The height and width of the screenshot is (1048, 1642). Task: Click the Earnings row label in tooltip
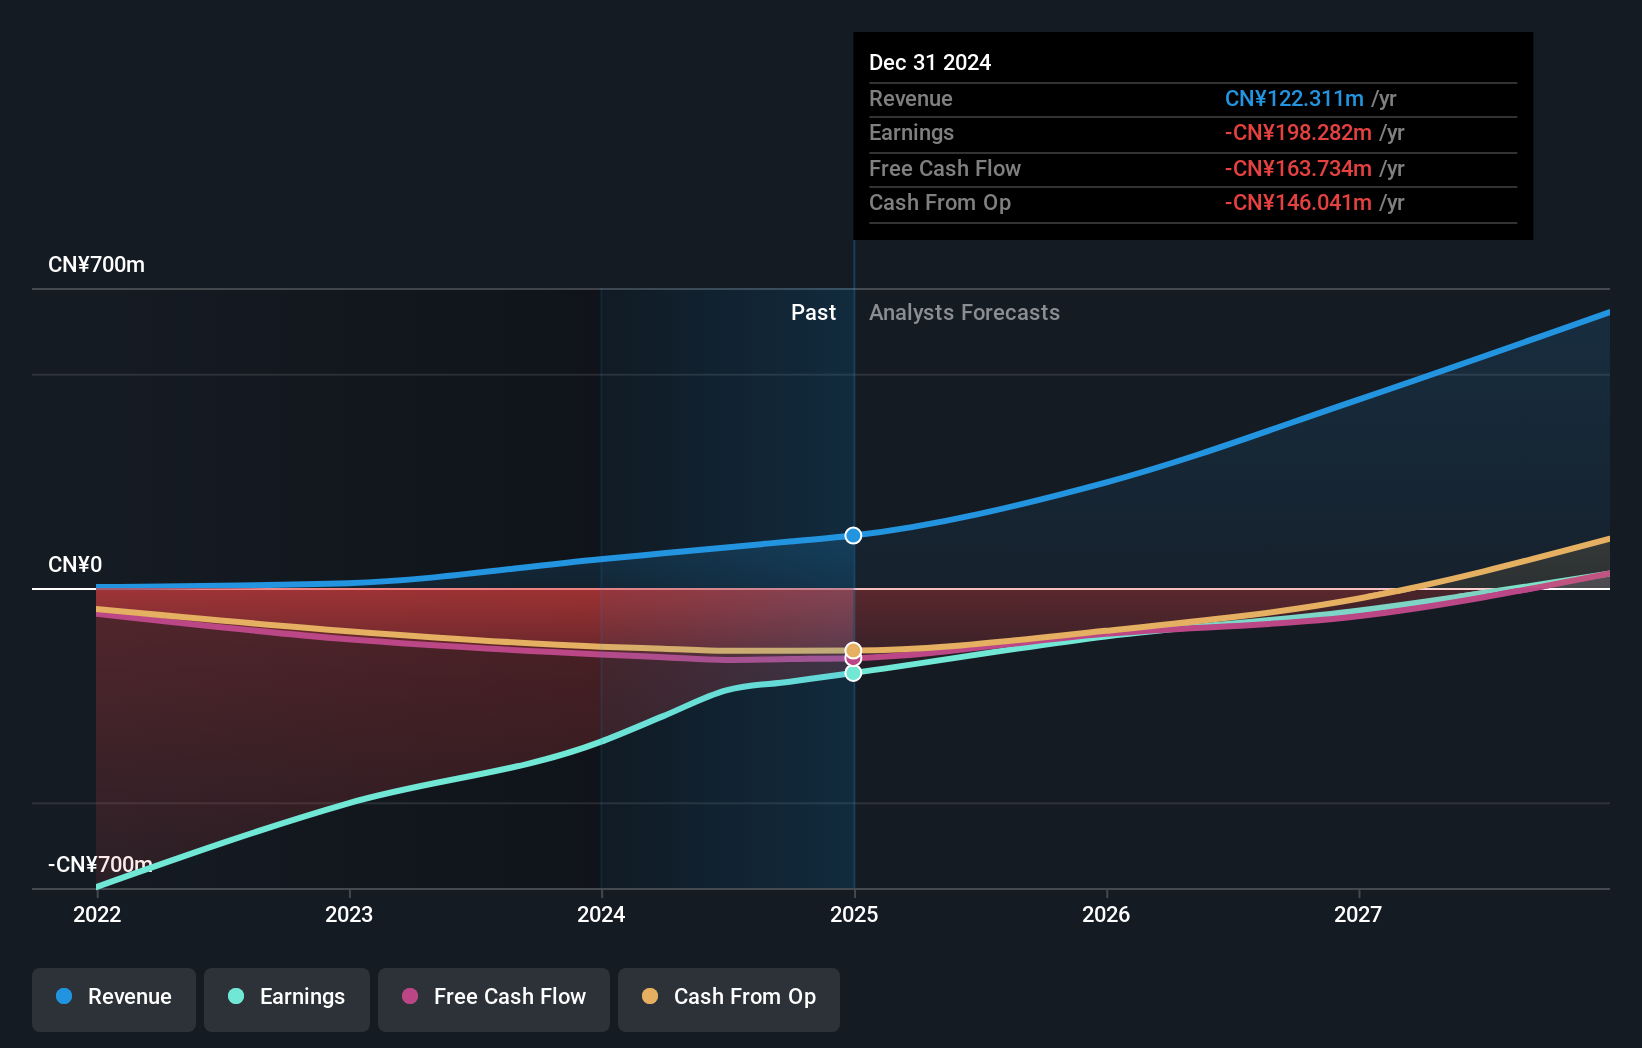(911, 133)
